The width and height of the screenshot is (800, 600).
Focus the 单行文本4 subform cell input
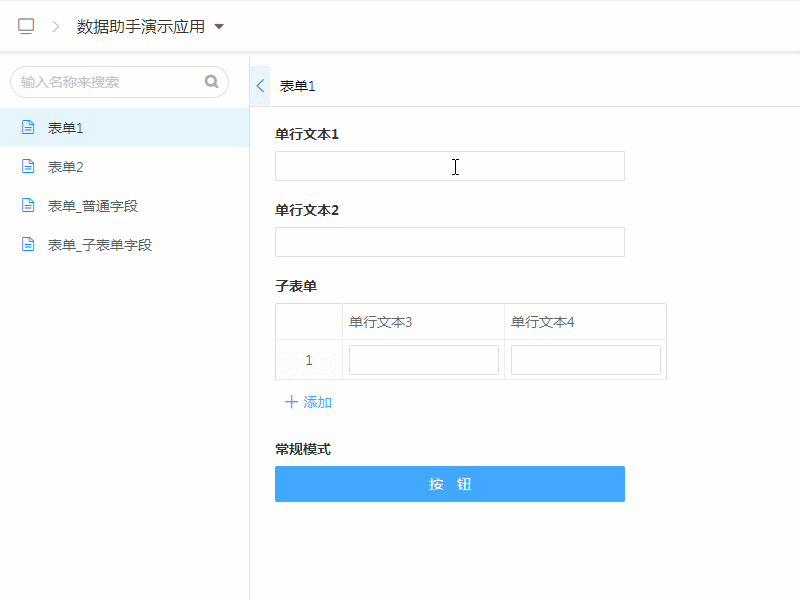tap(585, 360)
